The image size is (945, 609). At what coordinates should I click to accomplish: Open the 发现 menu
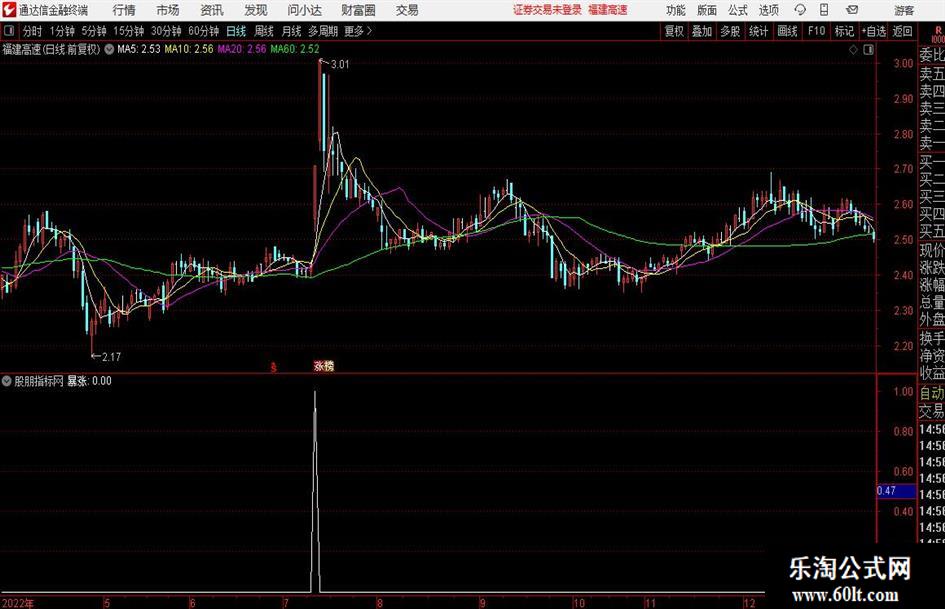tap(256, 10)
